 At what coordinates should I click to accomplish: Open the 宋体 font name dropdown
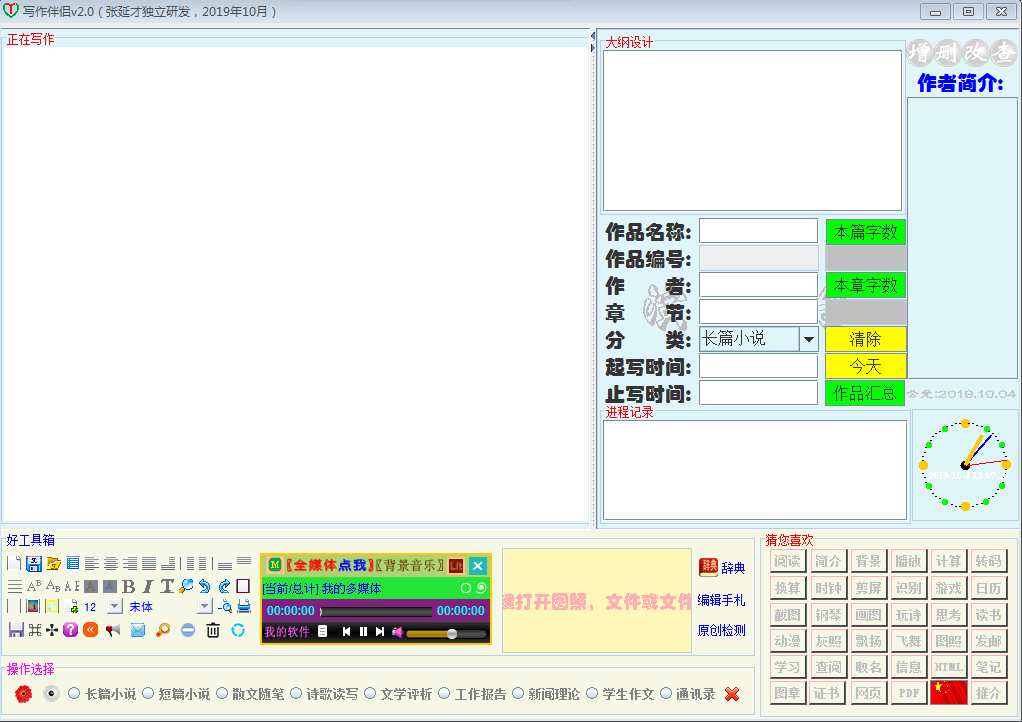[x=204, y=607]
